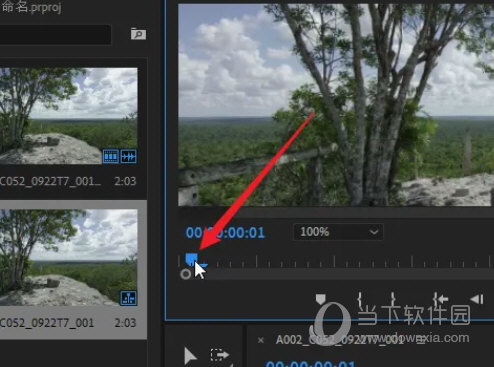Click video usage badge on first thumbnail

tap(111, 156)
